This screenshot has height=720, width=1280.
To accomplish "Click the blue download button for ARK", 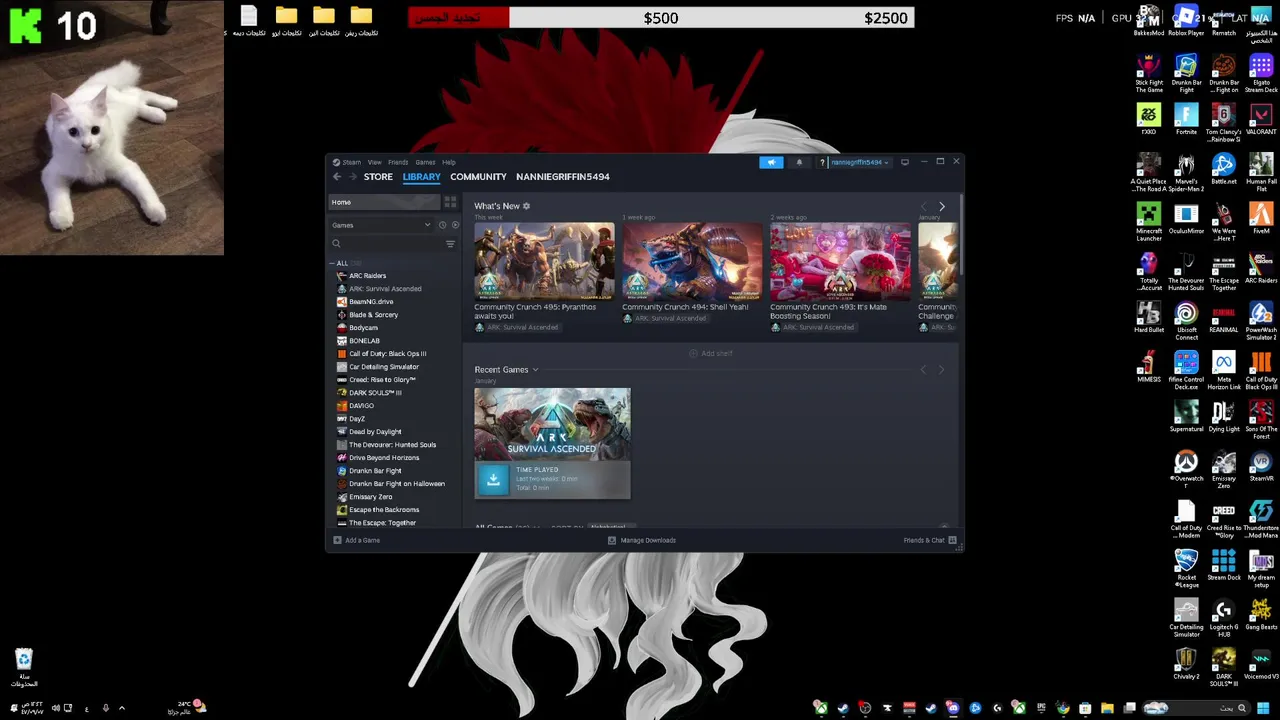I will 493,480.
